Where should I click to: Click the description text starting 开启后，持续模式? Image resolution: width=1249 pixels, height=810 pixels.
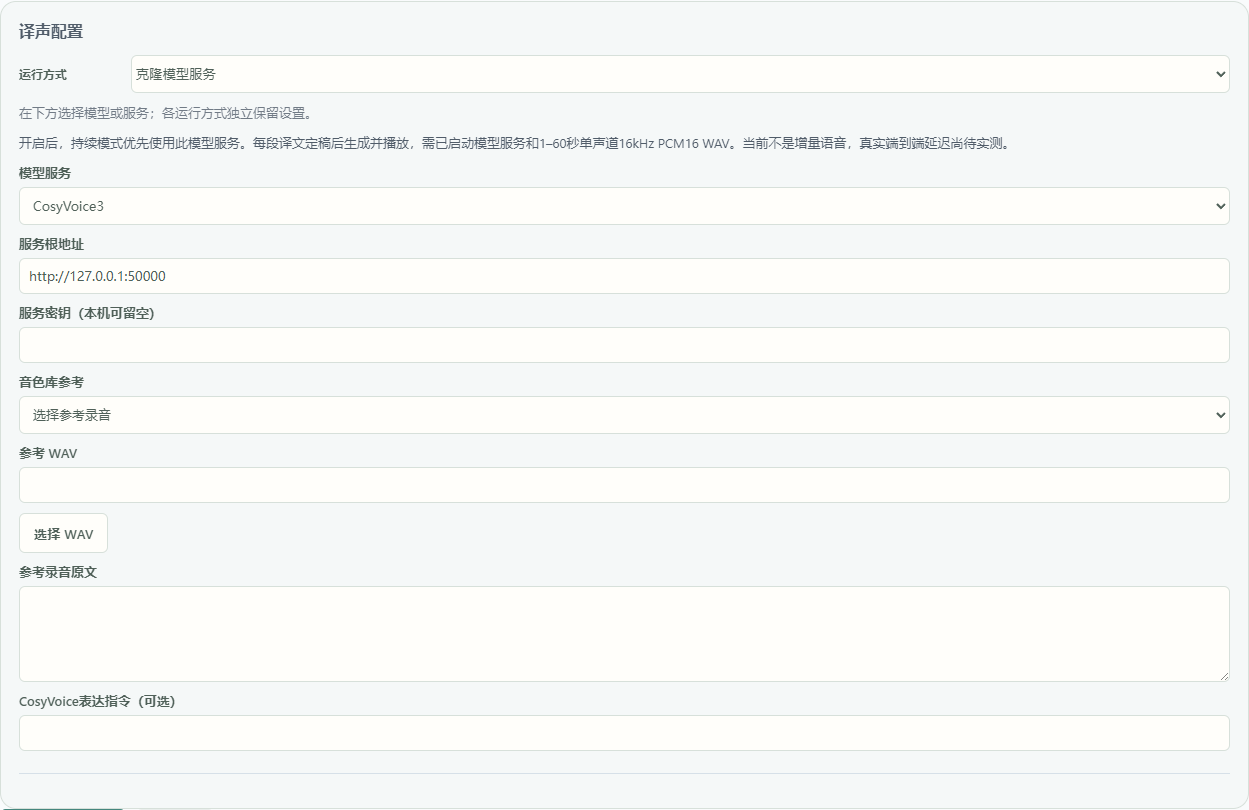[x=515, y=143]
